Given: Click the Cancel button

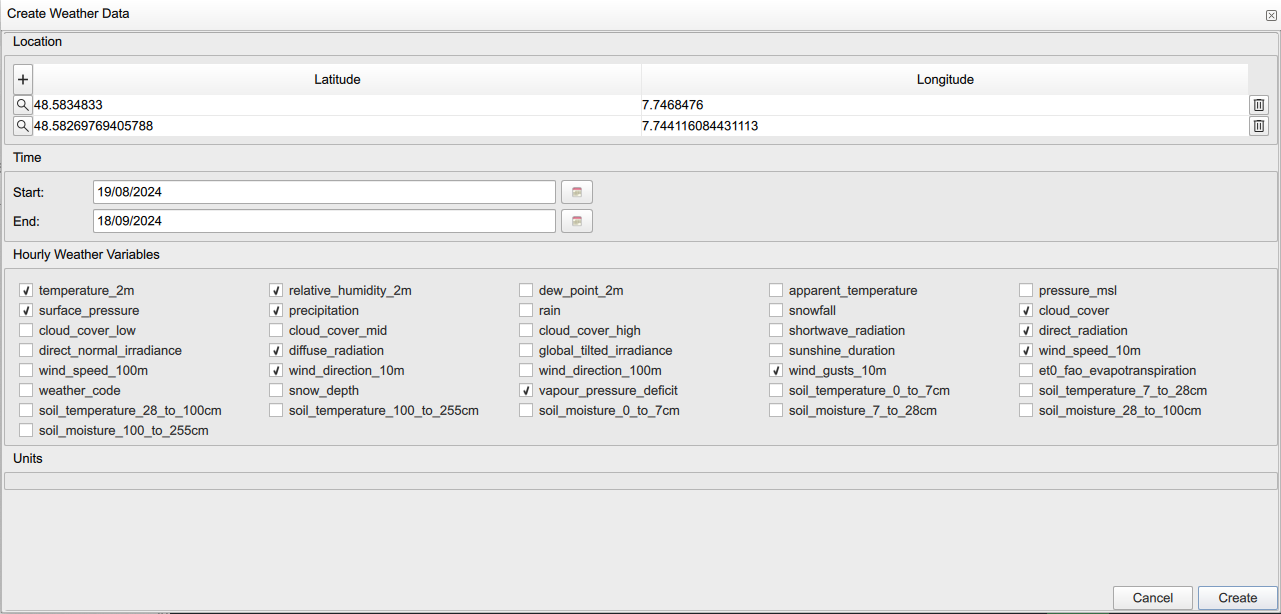Looking at the screenshot, I should [x=1152, y=597].
